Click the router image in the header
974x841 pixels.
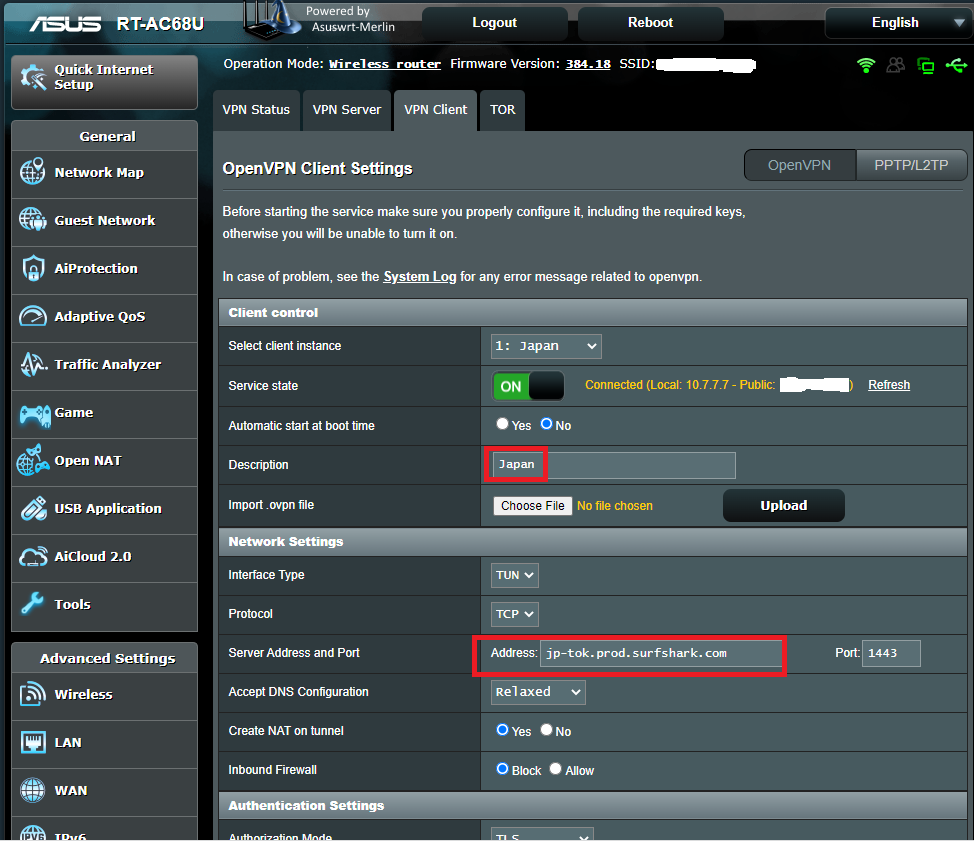(x=271, y=19)
